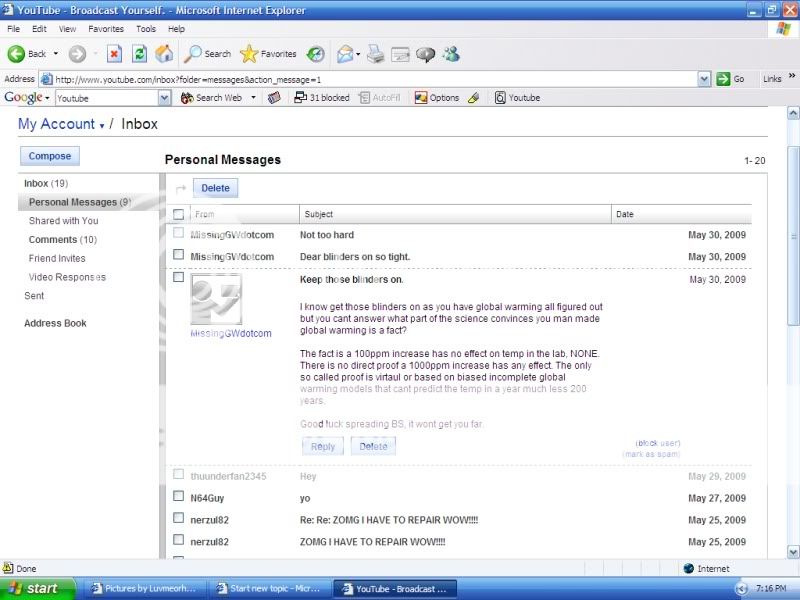Viewport: 800px width, 600px height.
Task: Open the Google logo menu arrow
Action: 47,98
